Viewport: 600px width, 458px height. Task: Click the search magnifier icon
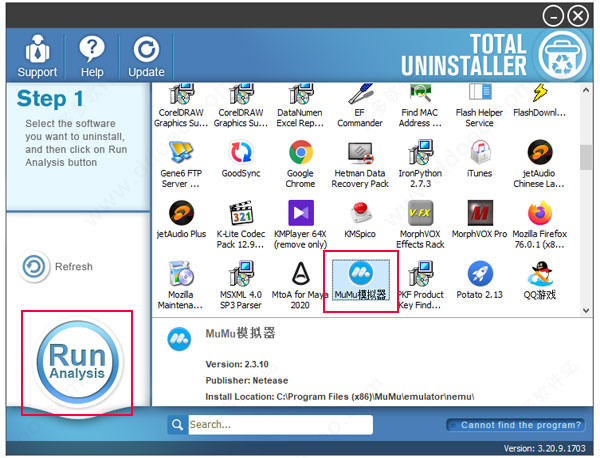tap(177, 425)
